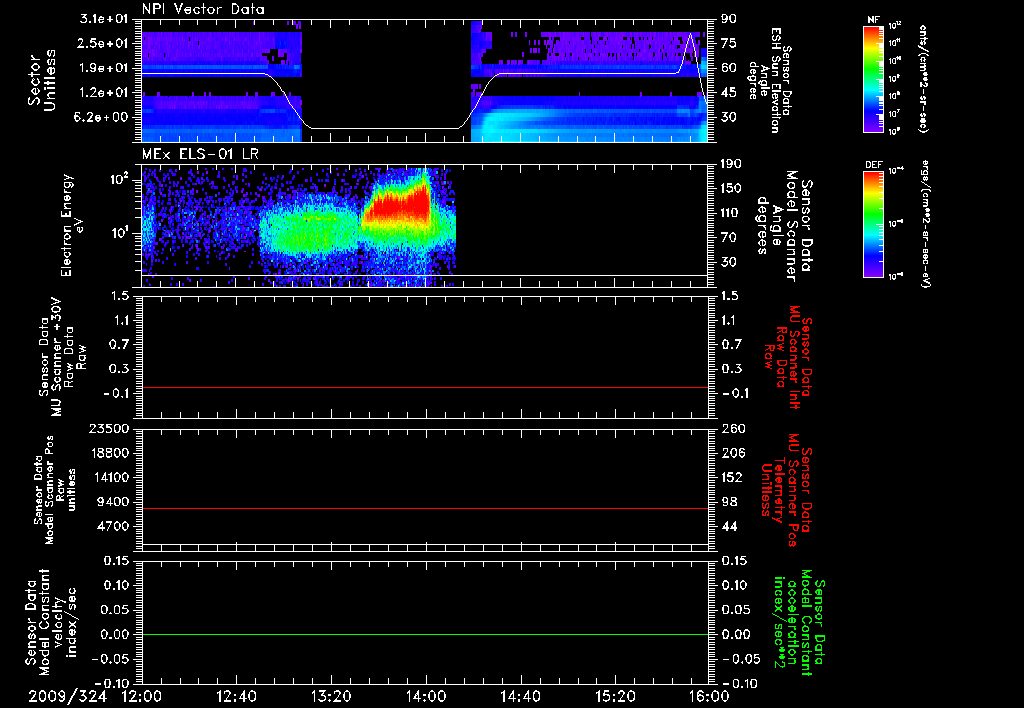Click the 16:00 time axis label
Viewport: 1024px width, 708px height.
[x=709, y=696]
